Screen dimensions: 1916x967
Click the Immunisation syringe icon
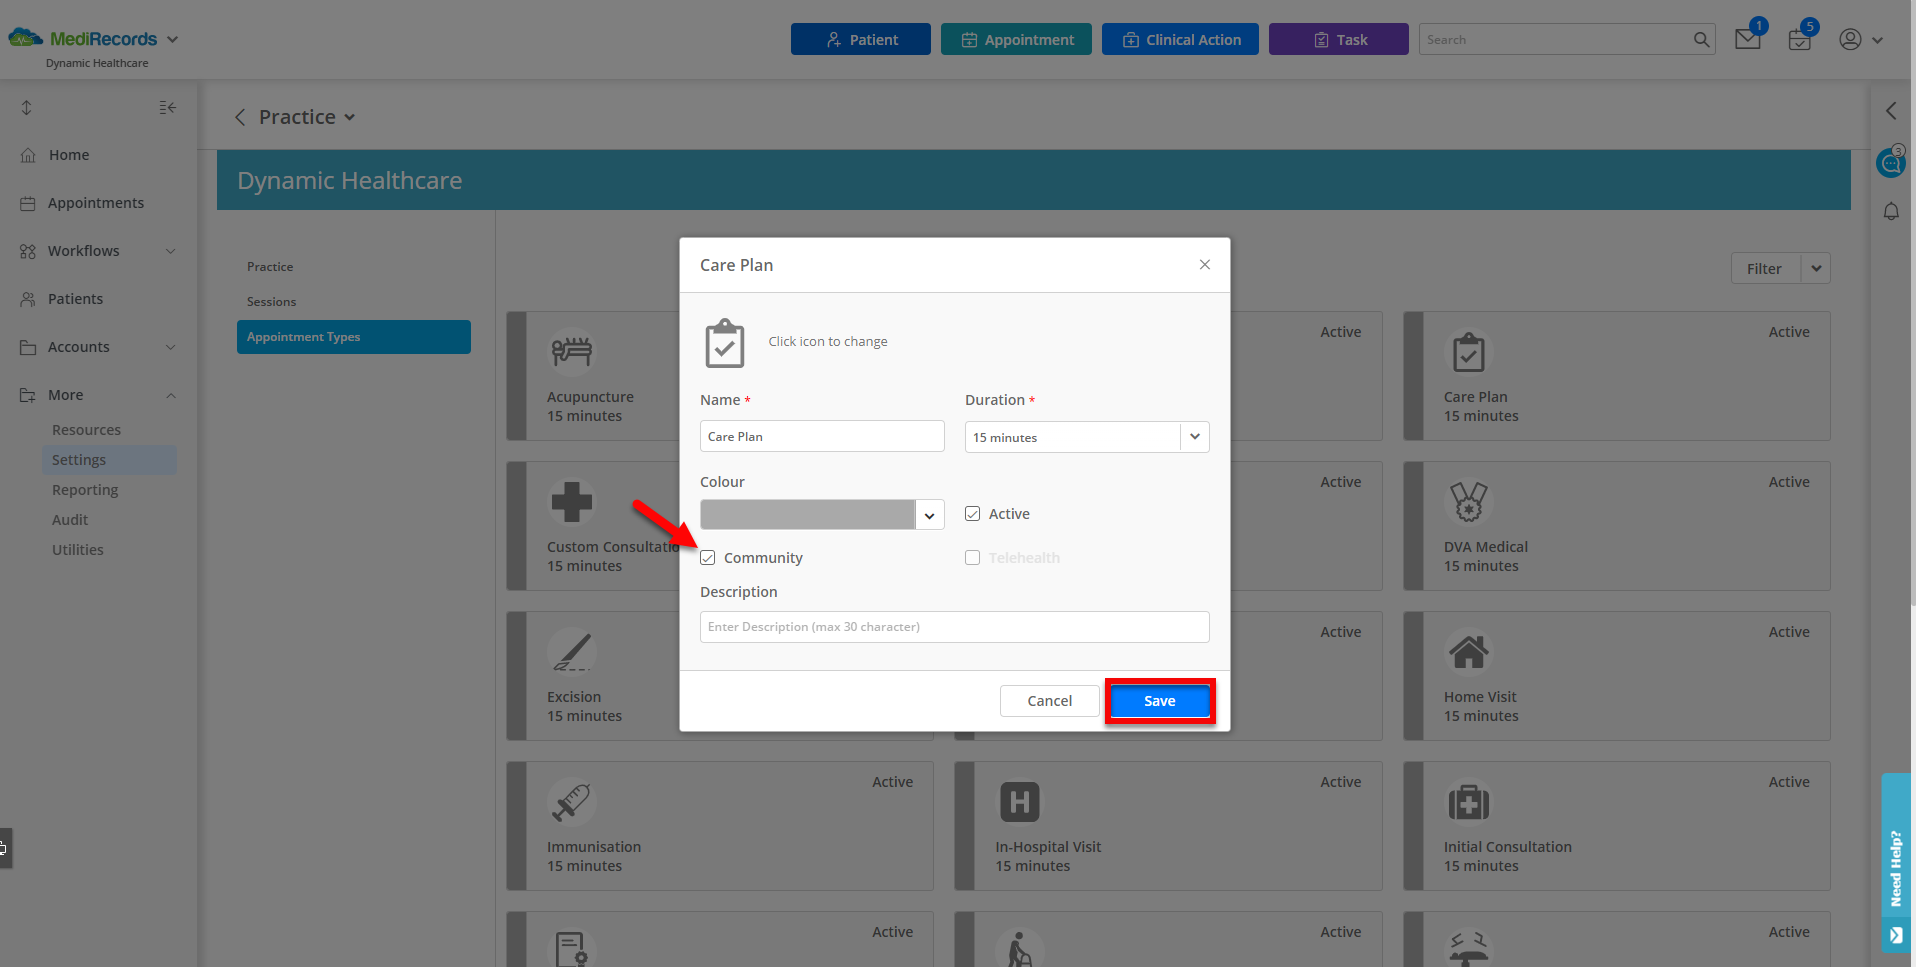(x=572, y=801)
